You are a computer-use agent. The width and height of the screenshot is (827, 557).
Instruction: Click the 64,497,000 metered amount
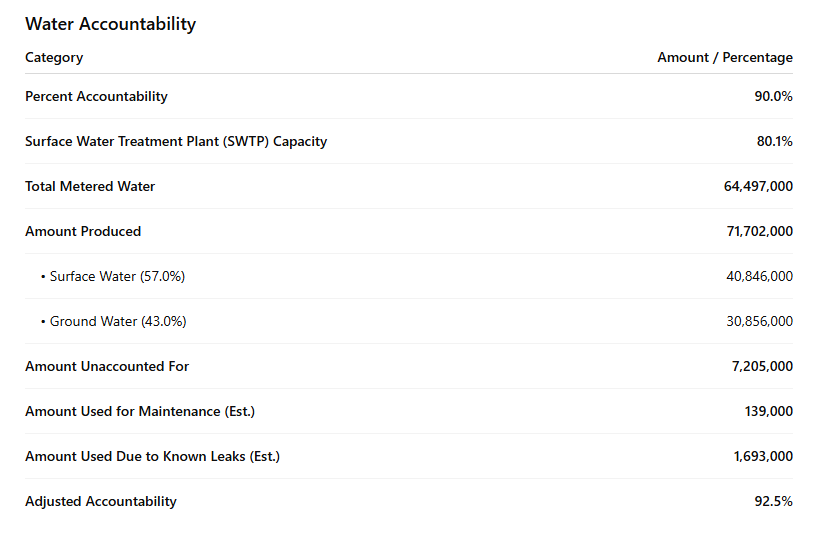tap(758, 187)
